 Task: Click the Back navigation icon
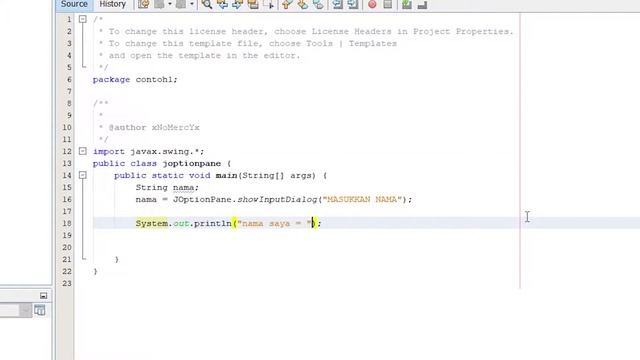[159, 4]
